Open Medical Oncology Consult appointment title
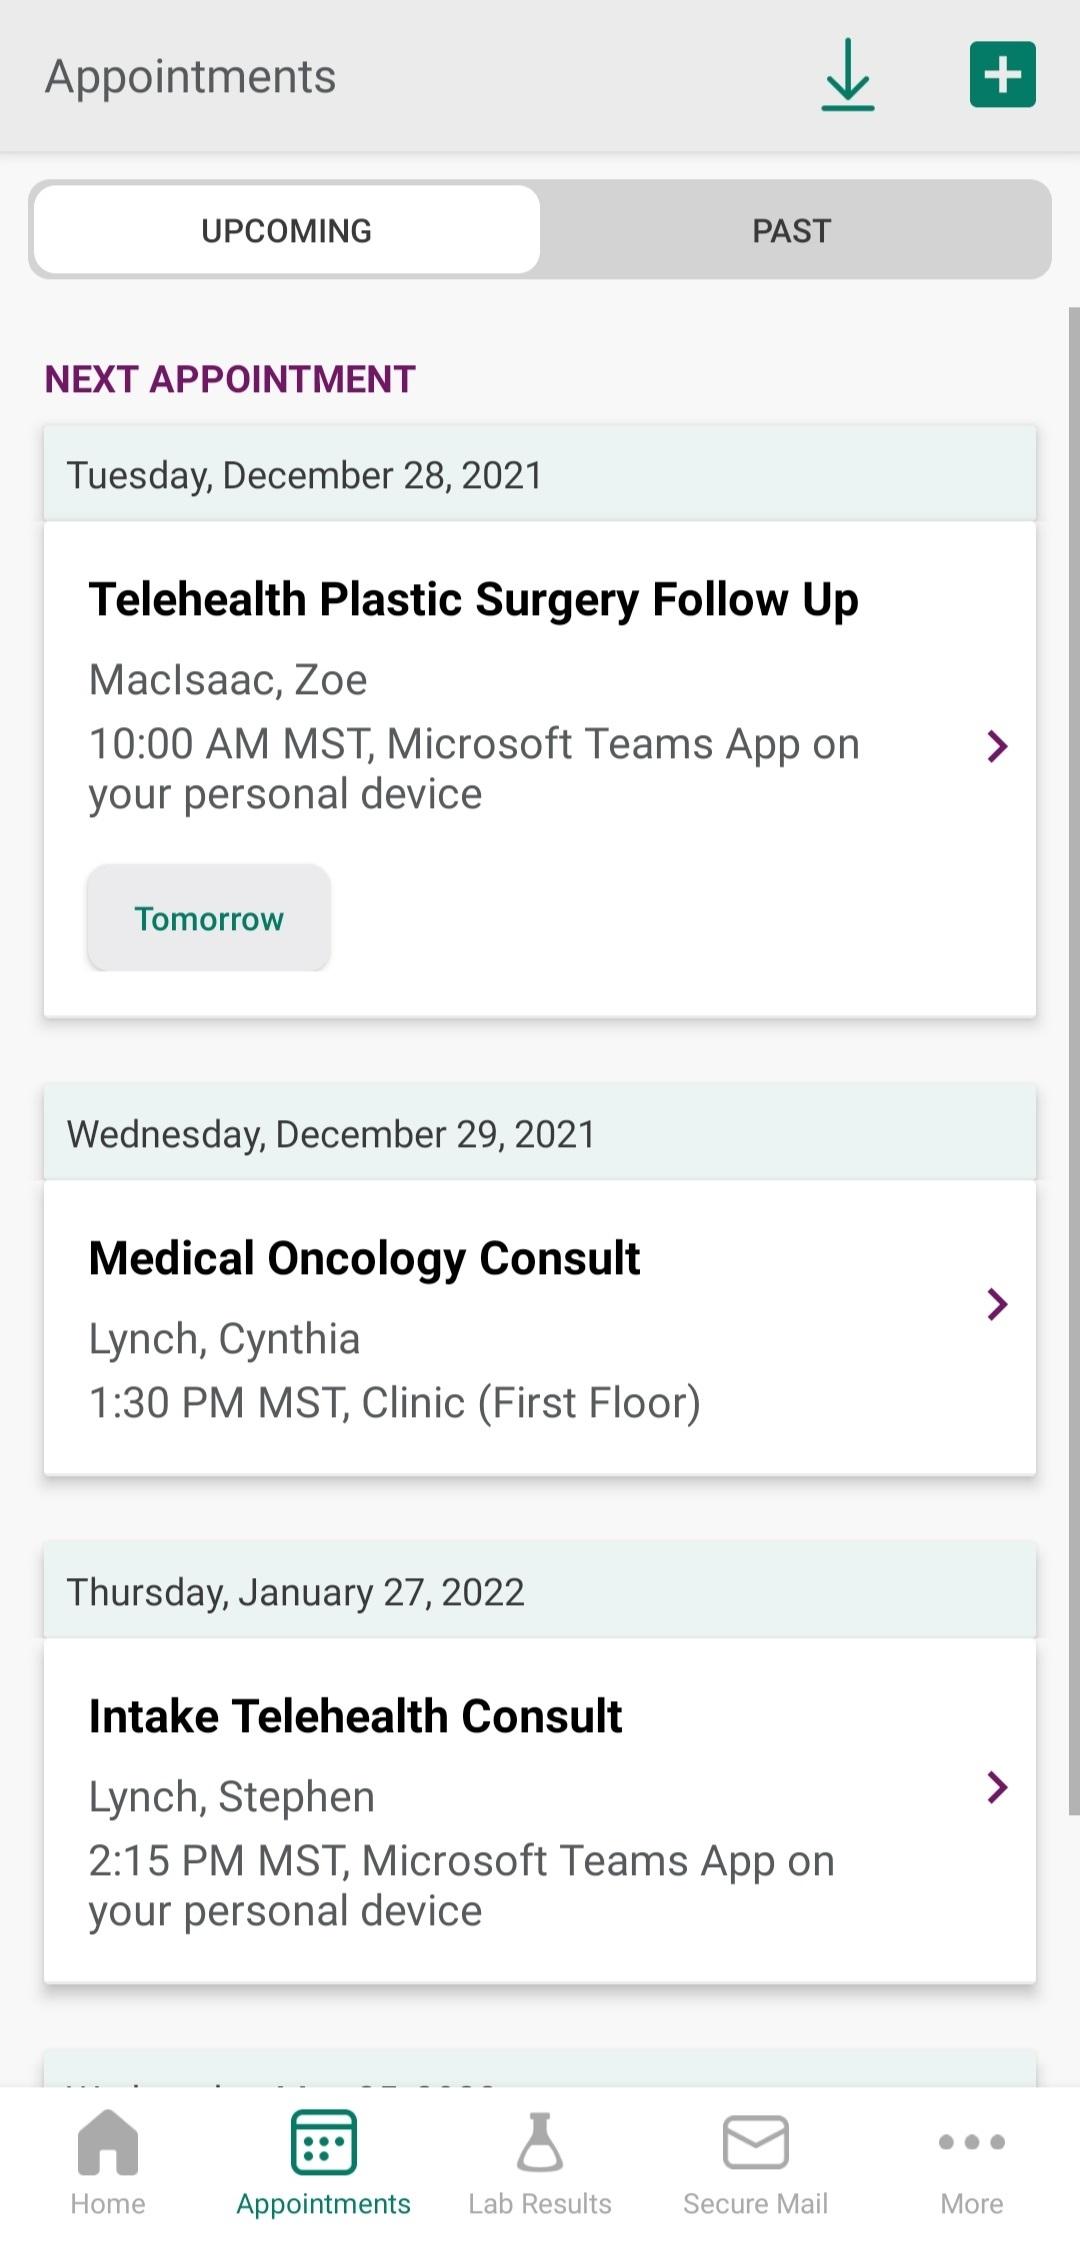This screenshot has height=2241, width=1080. point(364,1258)
